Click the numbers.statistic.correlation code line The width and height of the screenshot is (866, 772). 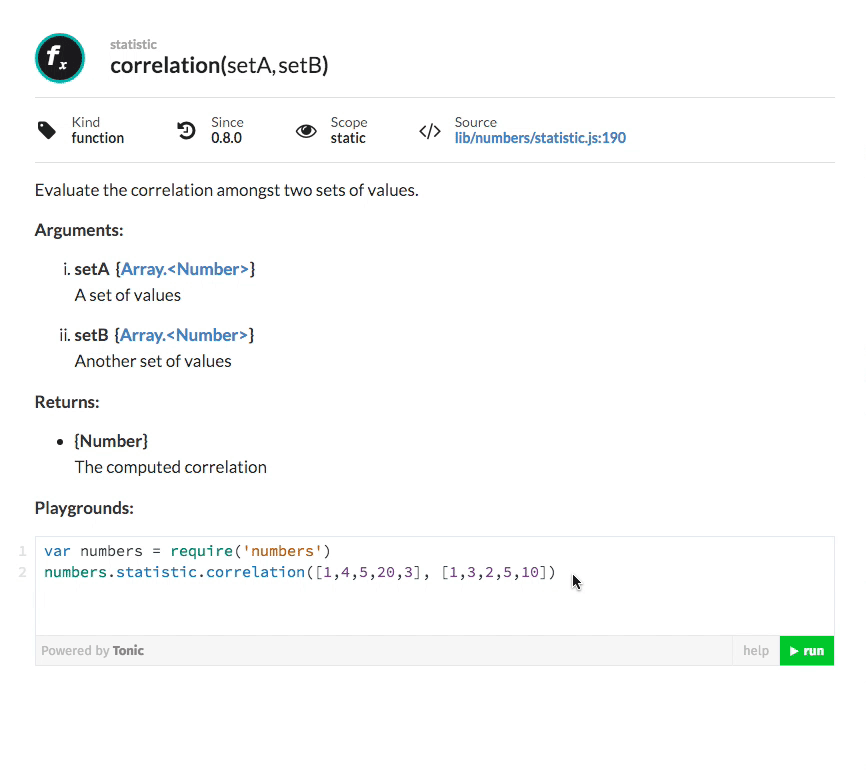pos(298,572)
